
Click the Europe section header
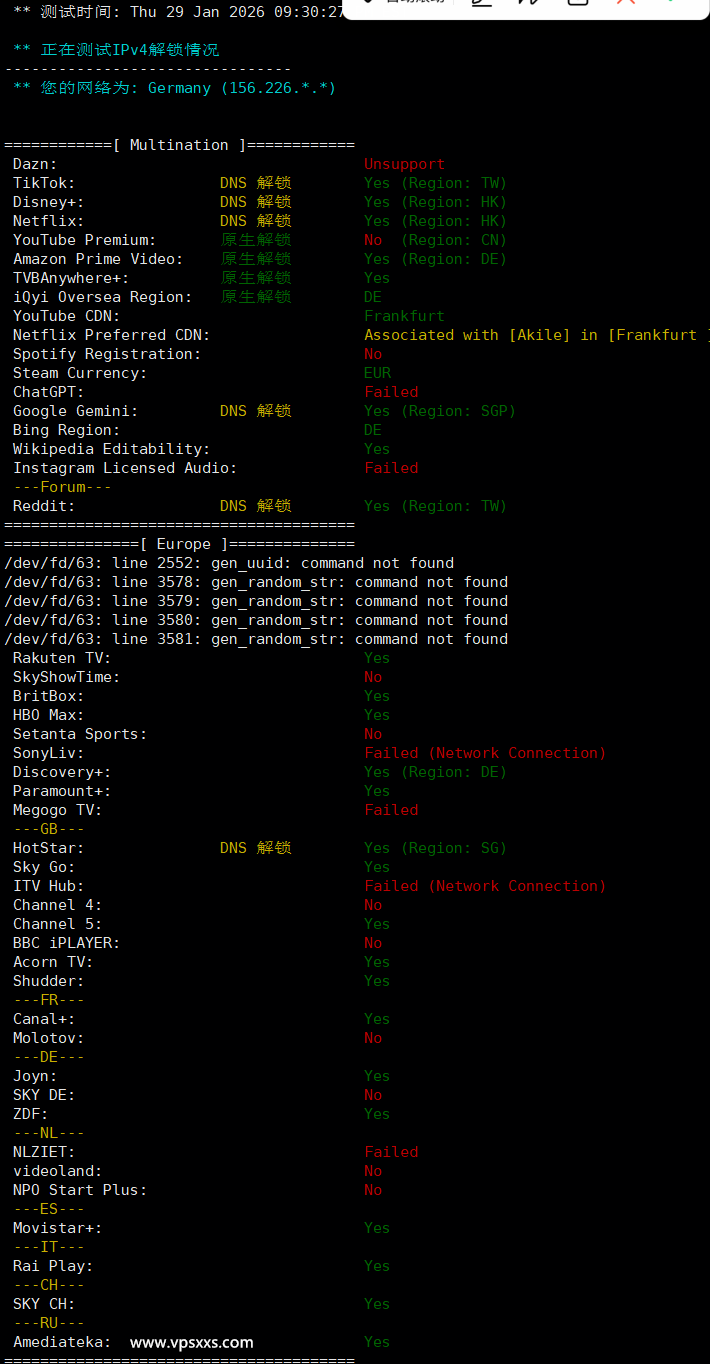click(179, 544)
